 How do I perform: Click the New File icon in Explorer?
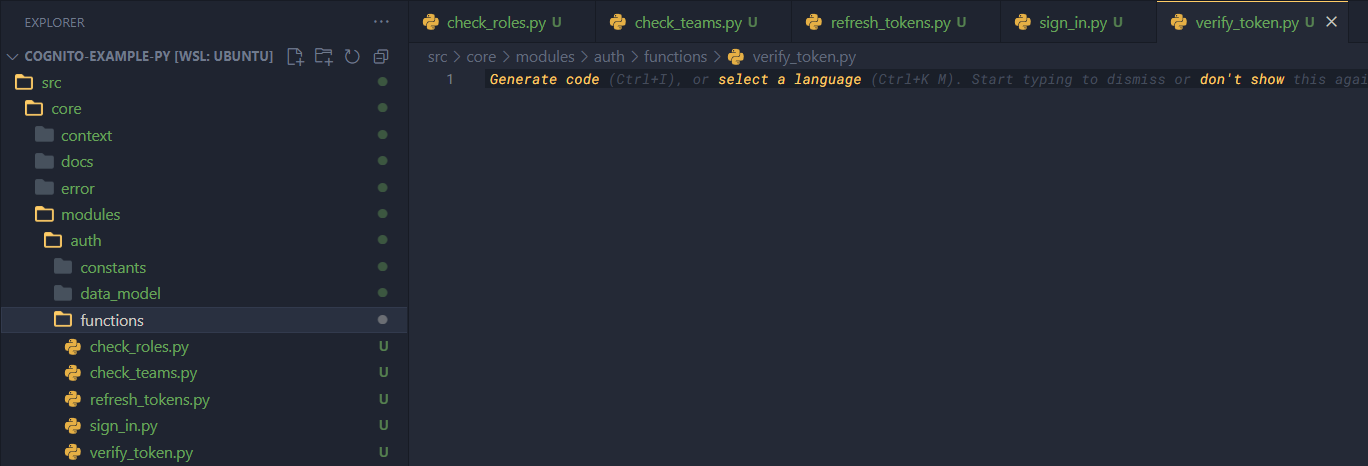point(295,57)
